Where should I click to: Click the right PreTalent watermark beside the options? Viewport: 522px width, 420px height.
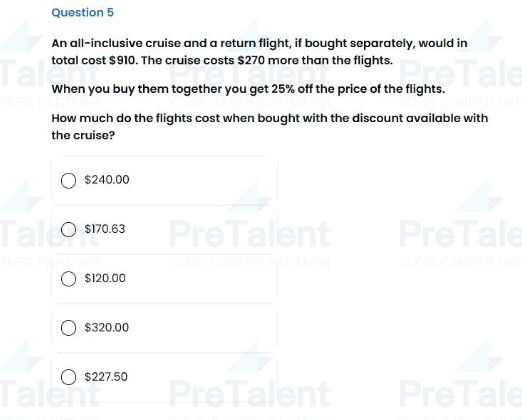click(x=460, y=233)
